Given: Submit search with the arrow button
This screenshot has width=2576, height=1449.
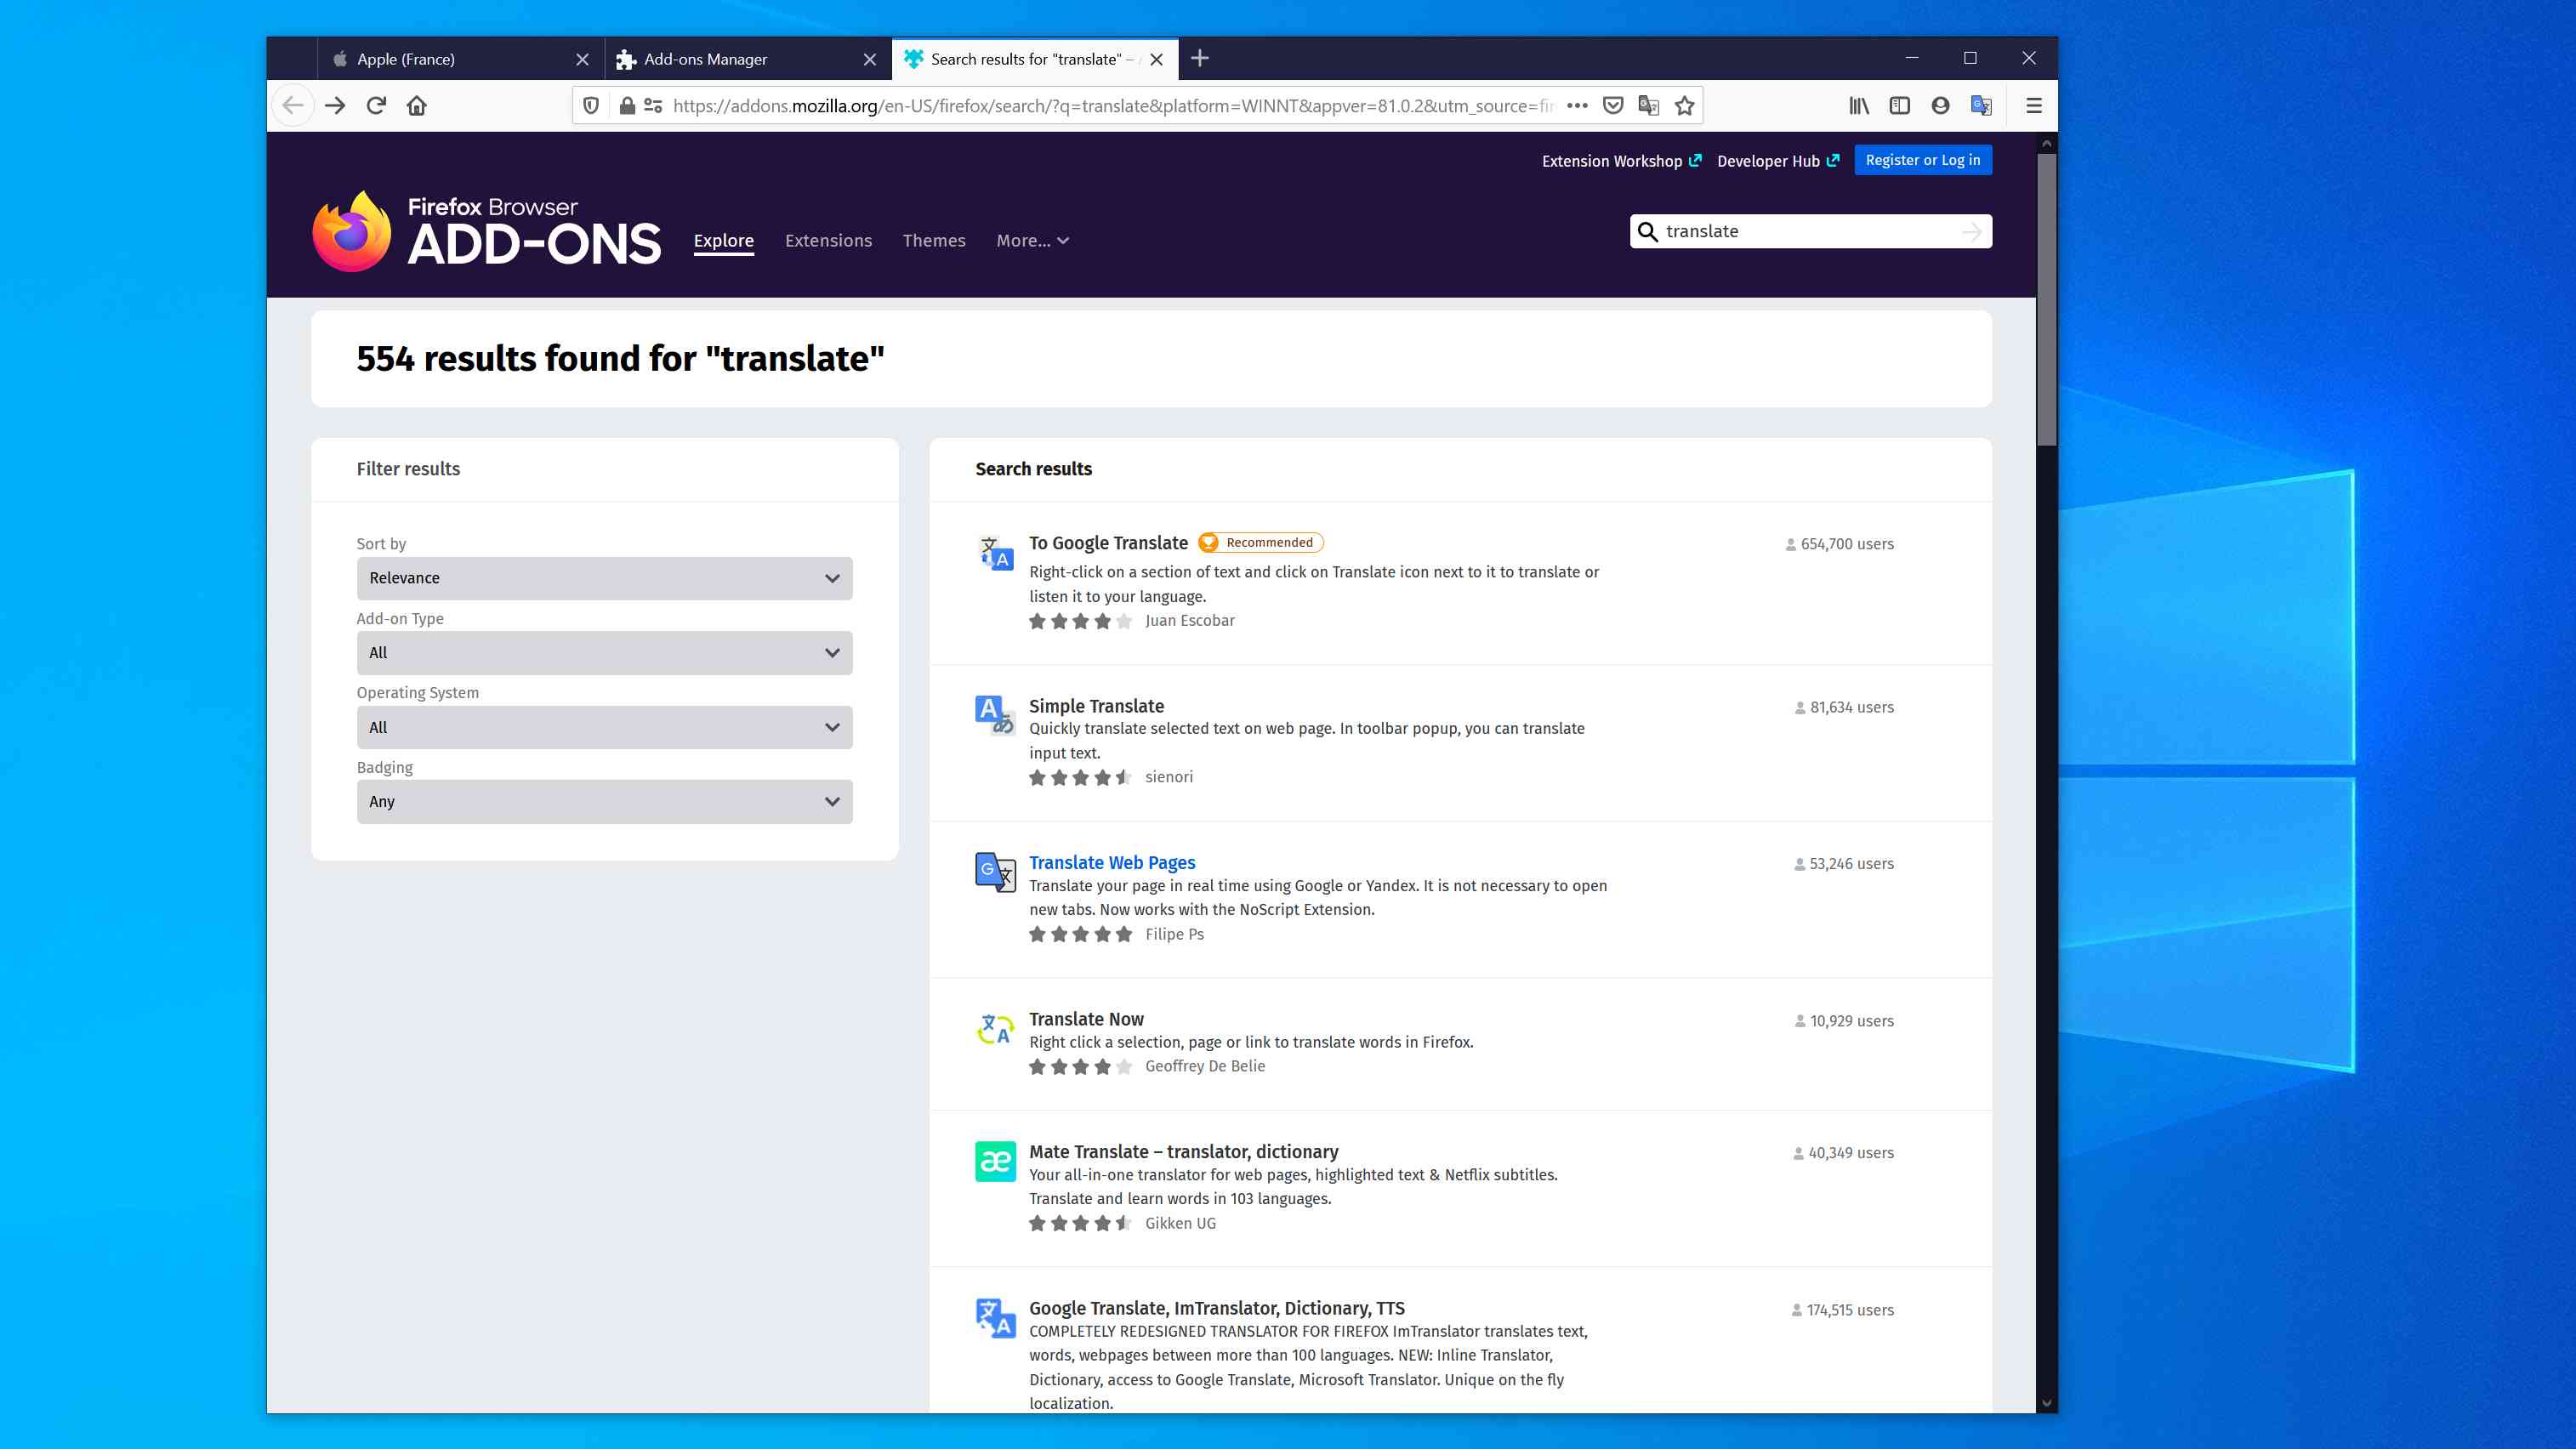Looking at the screenshot, I should point(1972,232).
